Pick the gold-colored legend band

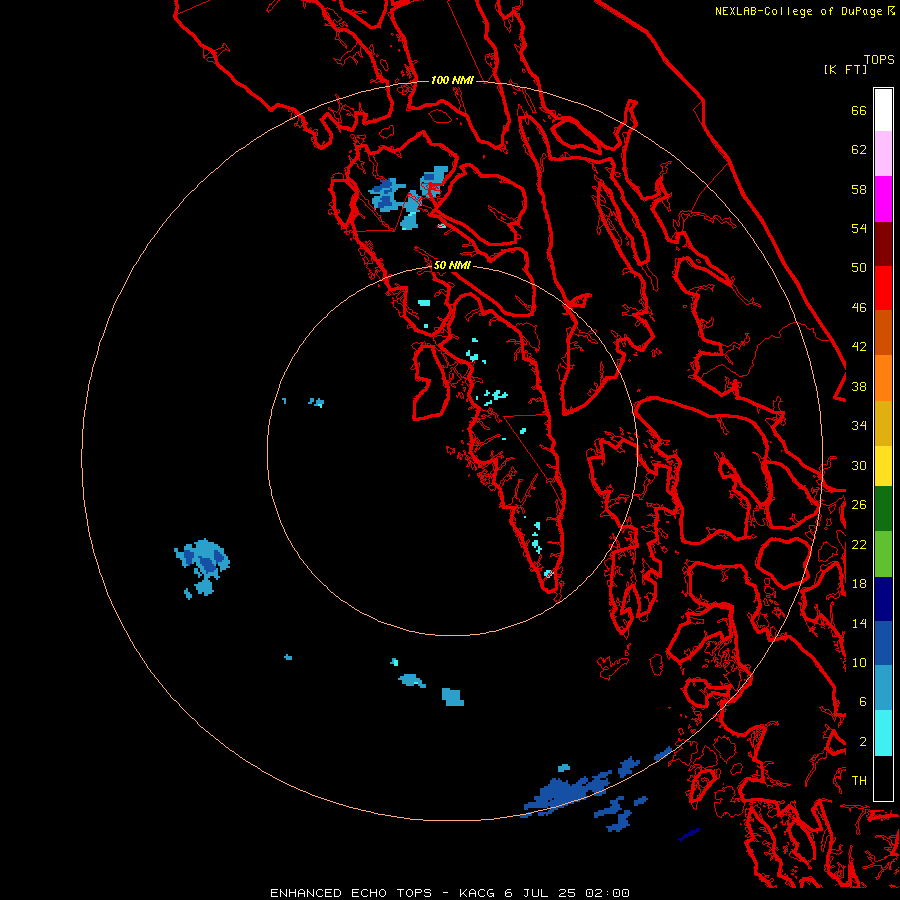click(883, 423)
